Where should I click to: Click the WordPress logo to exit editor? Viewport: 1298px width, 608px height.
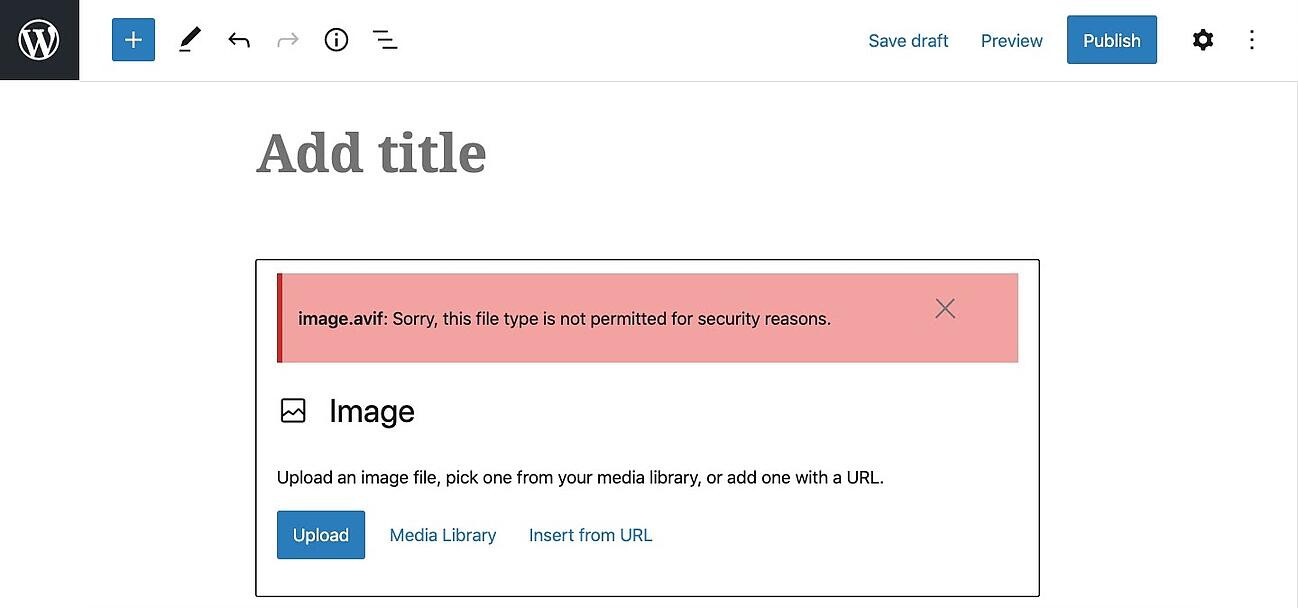39,40
